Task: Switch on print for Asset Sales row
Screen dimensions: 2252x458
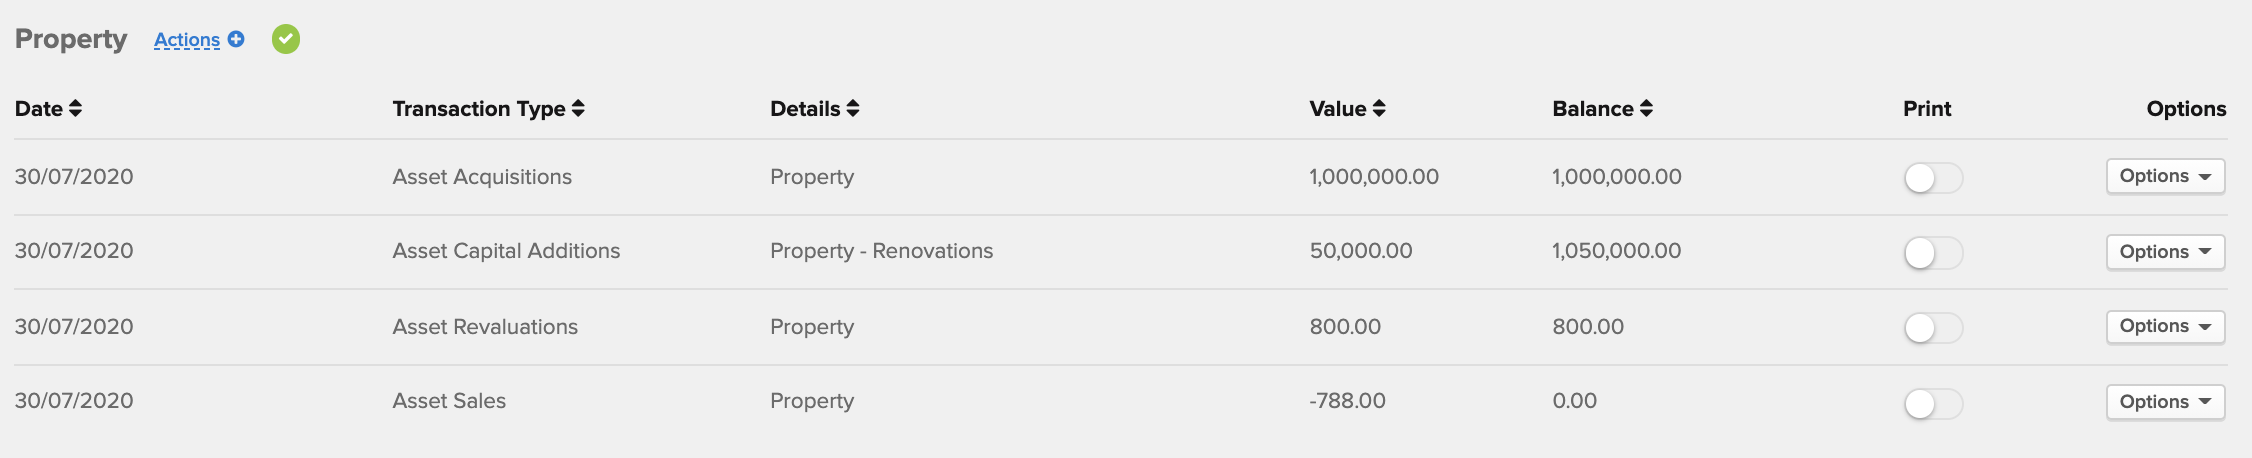Action: 1933,404
